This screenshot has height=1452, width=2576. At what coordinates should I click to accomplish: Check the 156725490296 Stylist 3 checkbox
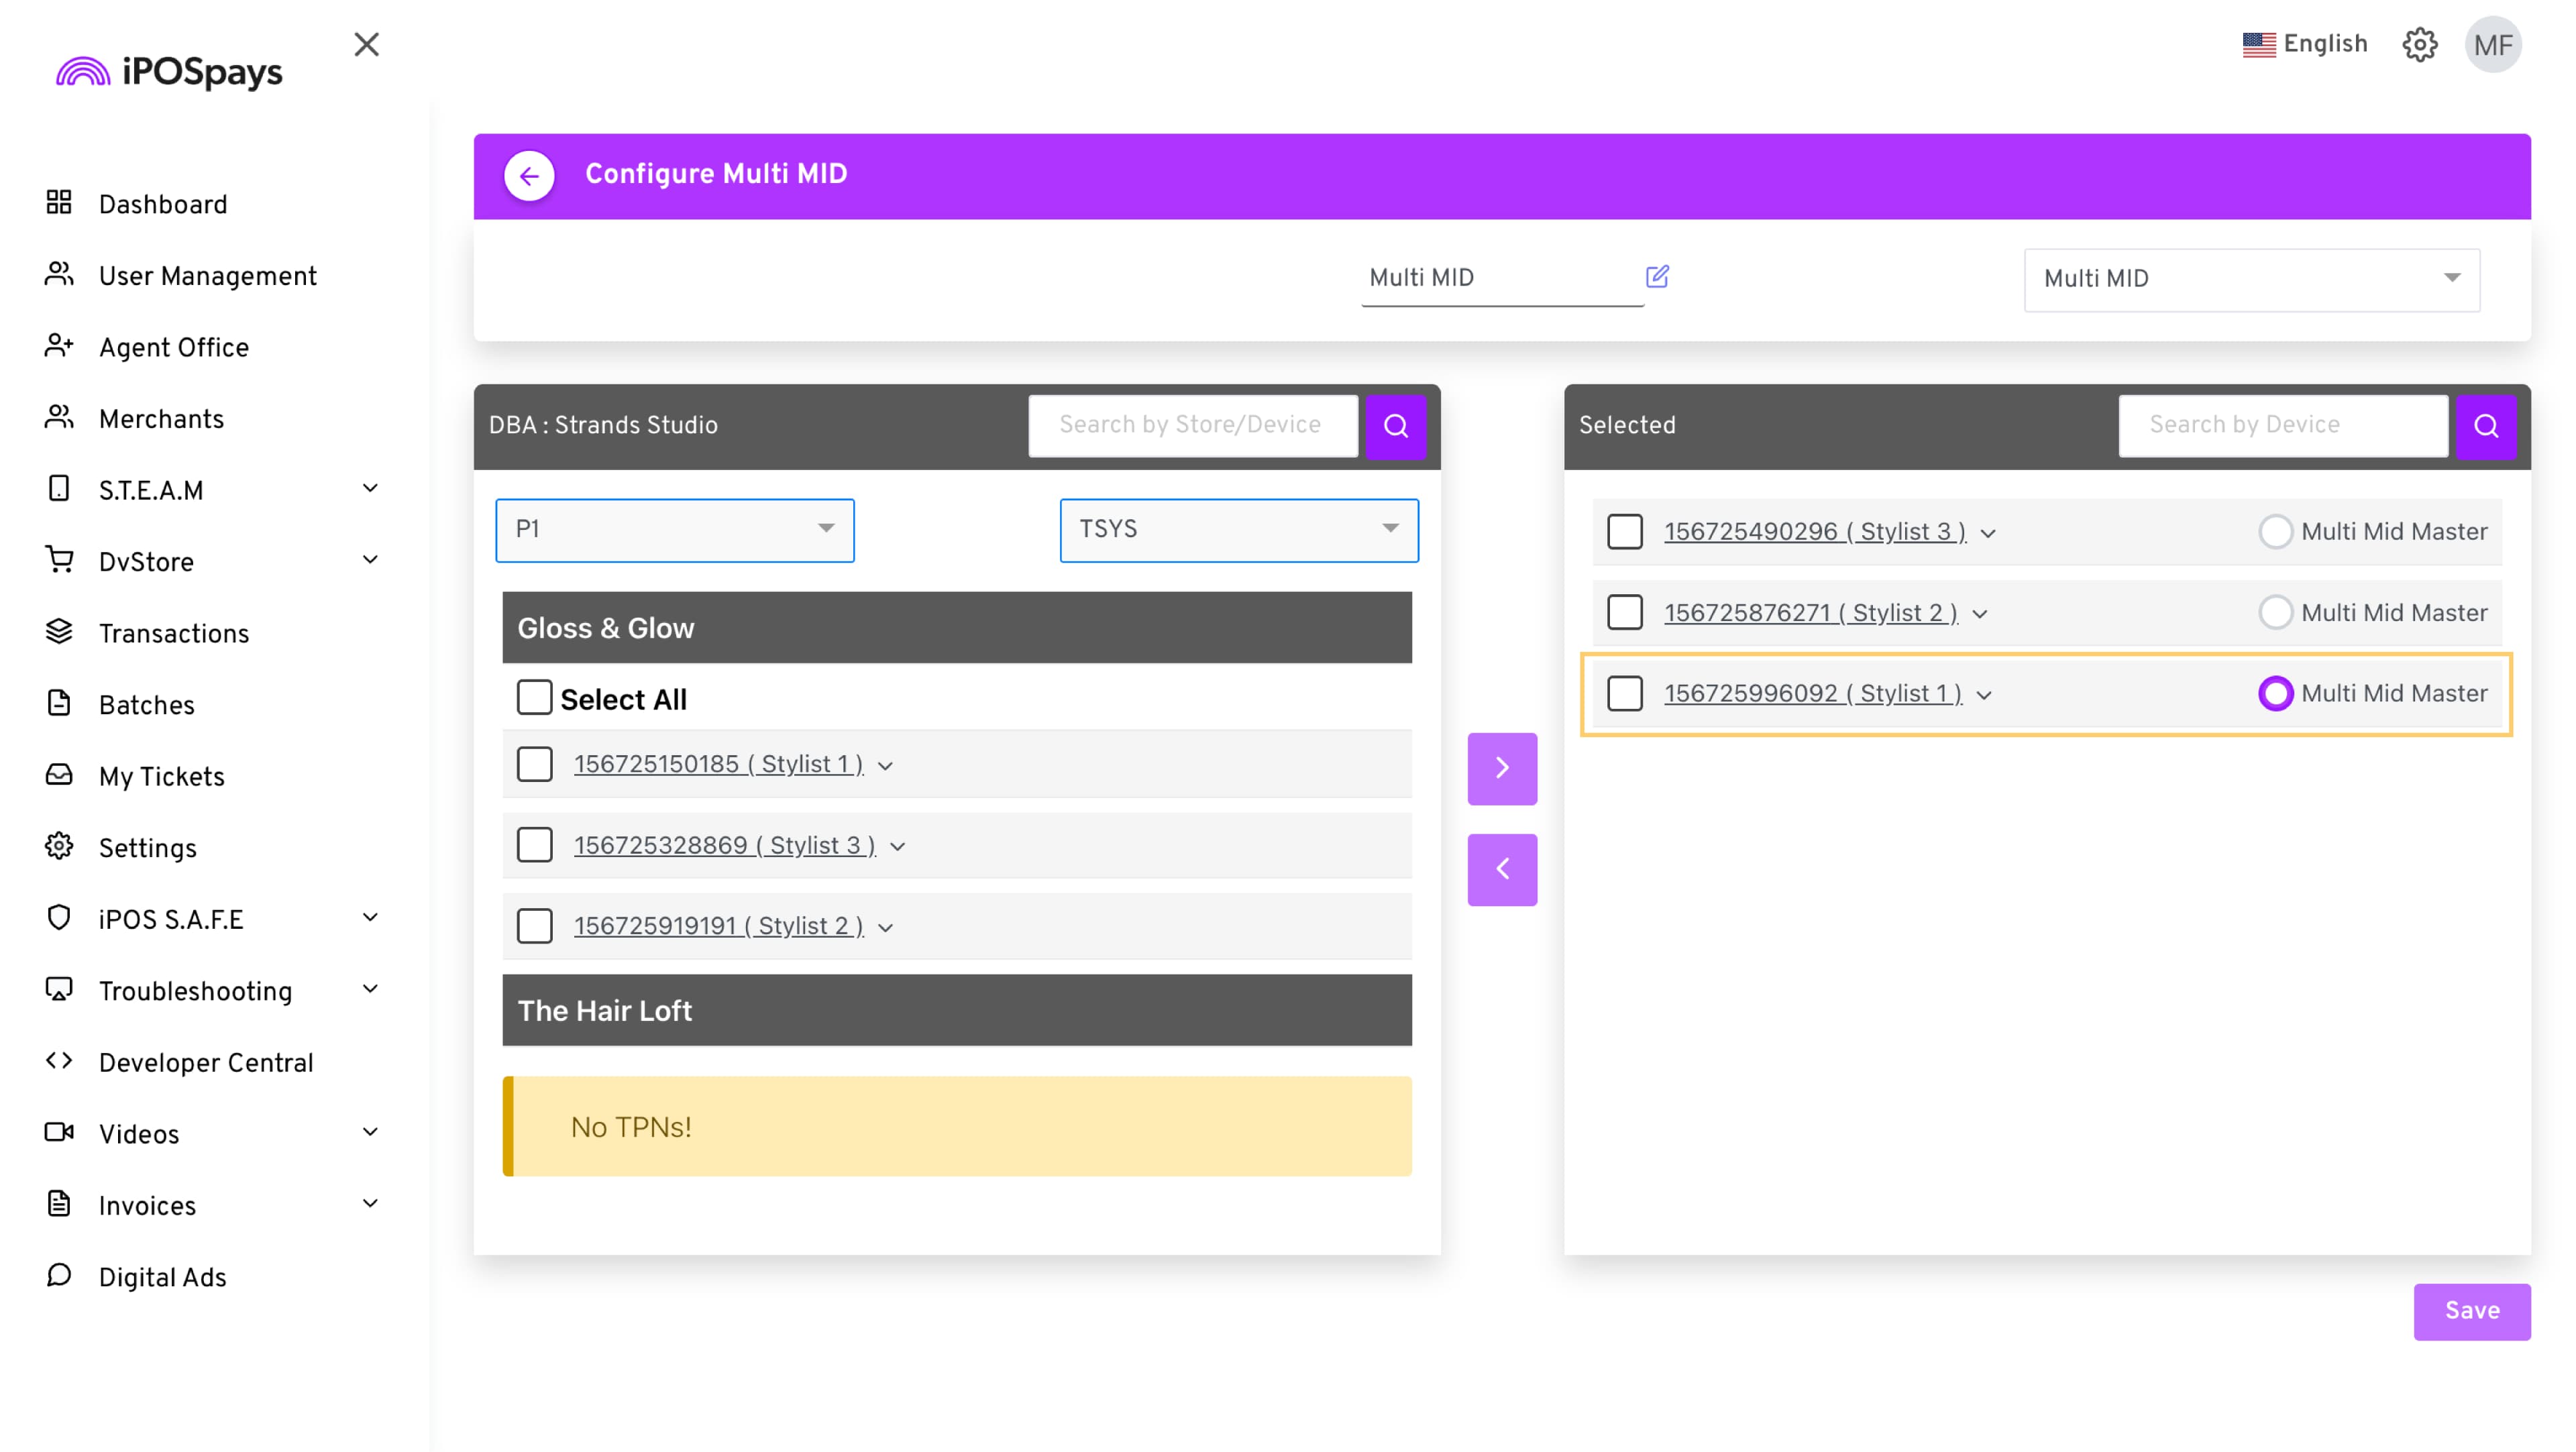[1625, 532]
